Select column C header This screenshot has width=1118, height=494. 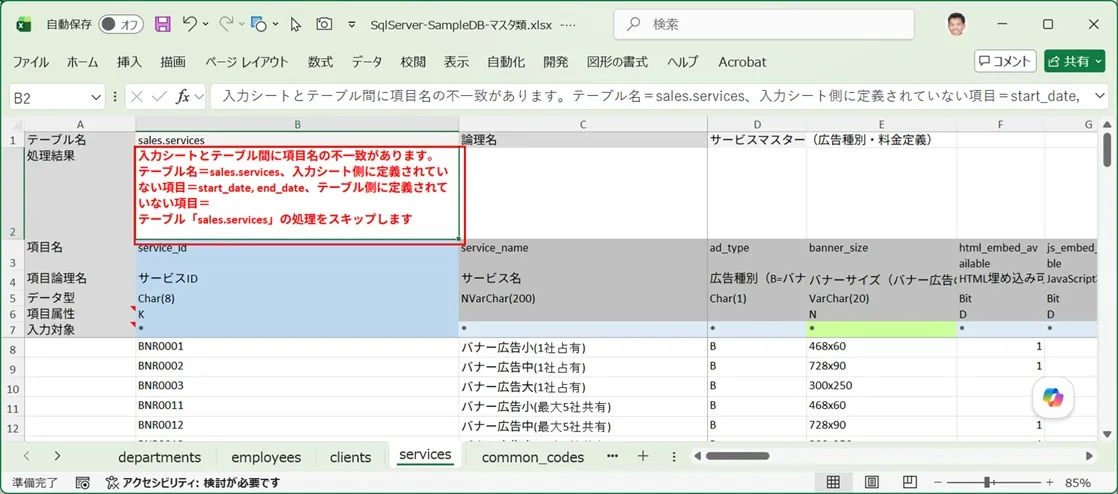pyautogui.click(x=583, y=124)
